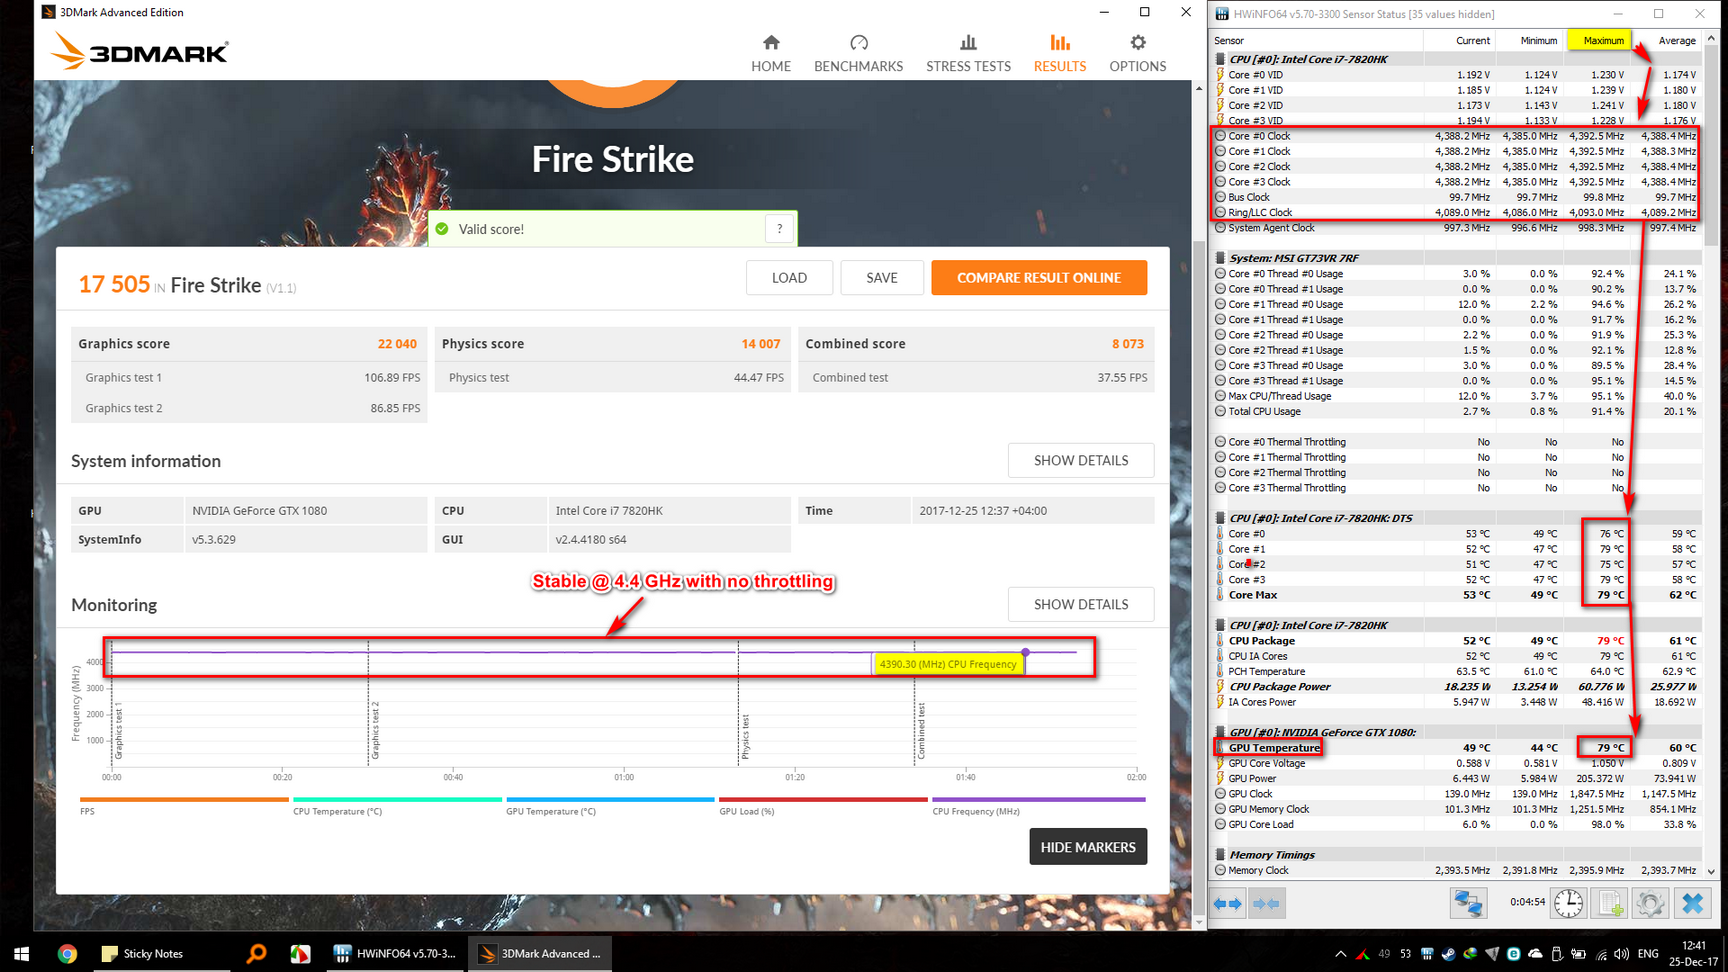Click the Maximum column header
The image size is (1728, 972).
1597,41
